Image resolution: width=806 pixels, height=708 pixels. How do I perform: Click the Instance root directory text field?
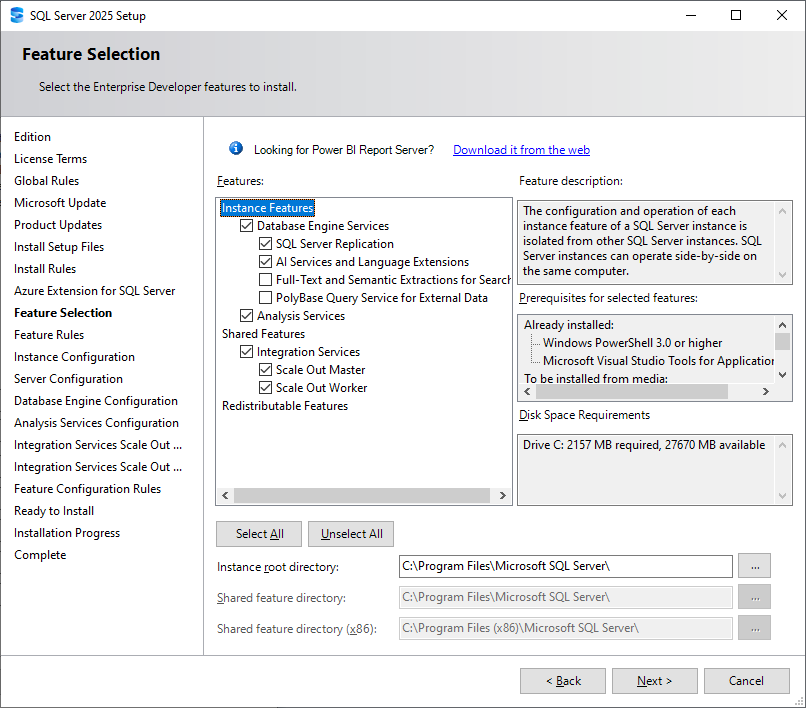565,566
